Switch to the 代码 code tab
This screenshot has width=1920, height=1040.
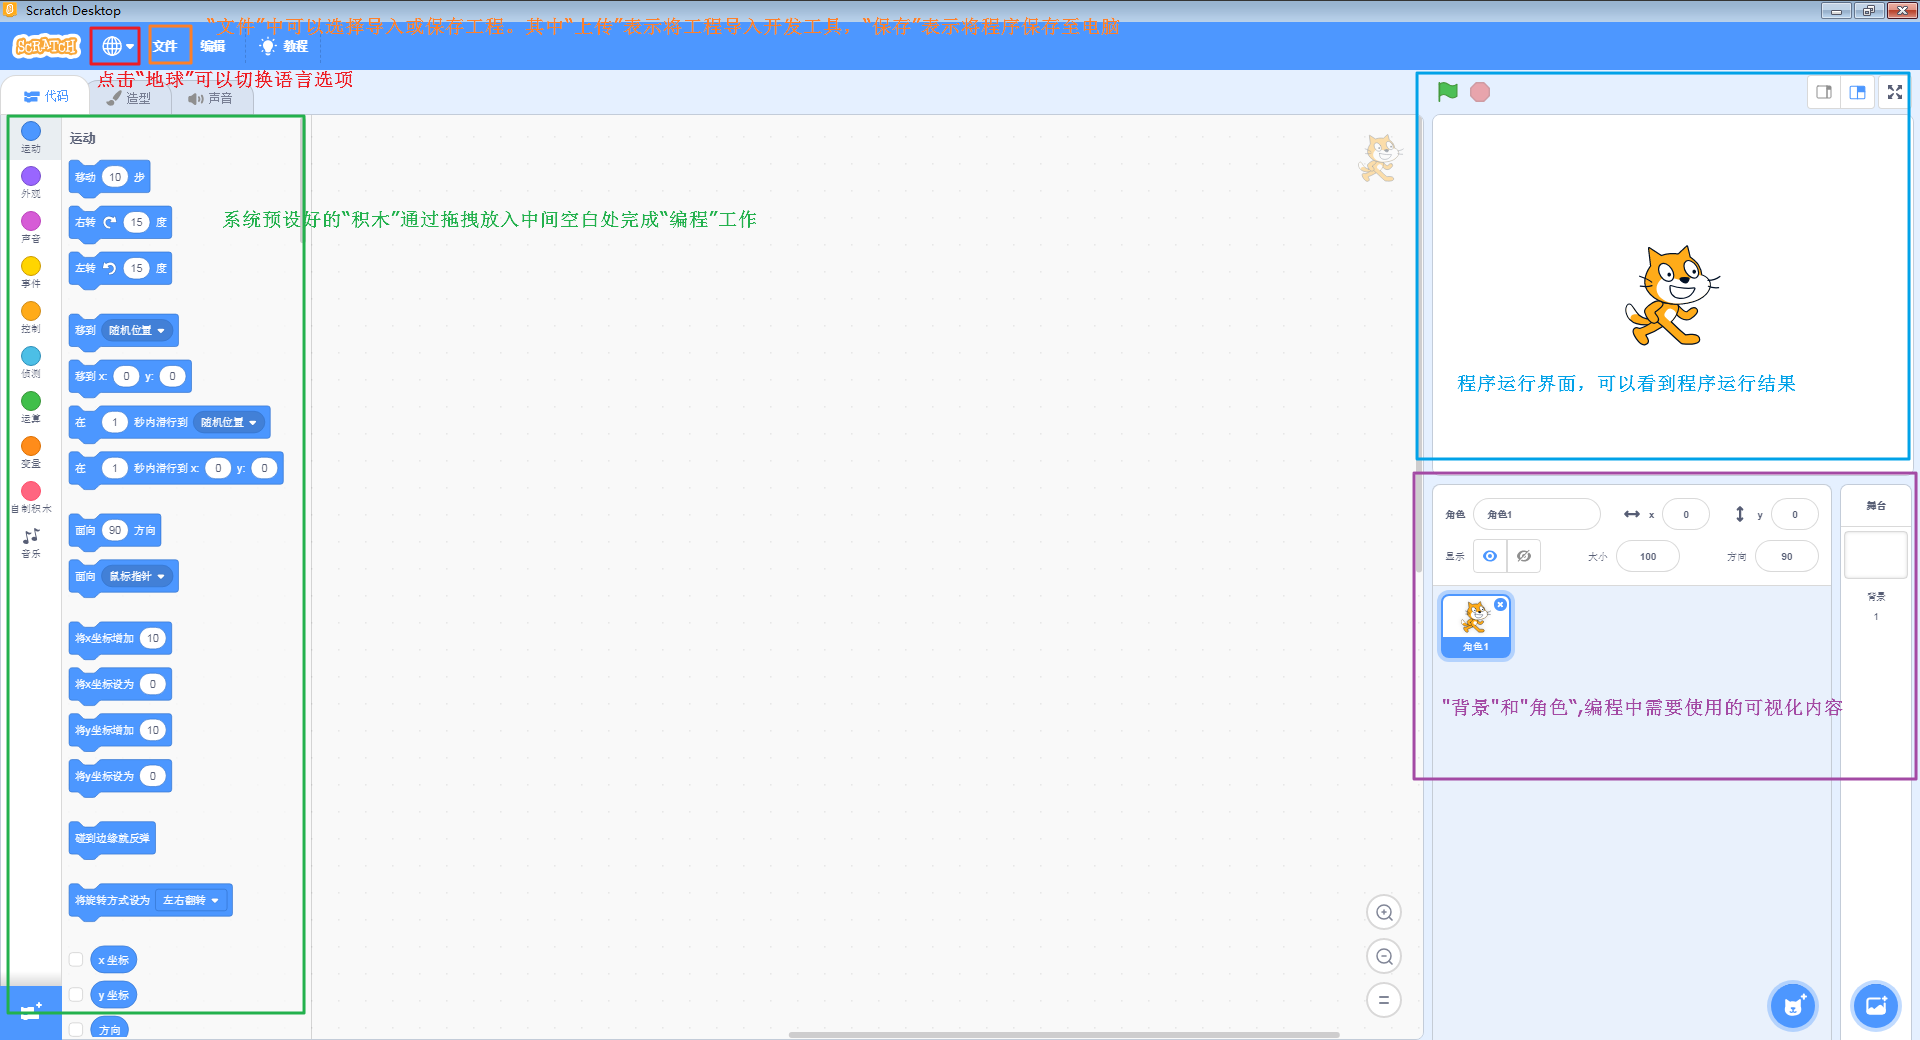(x=46, y=96)
